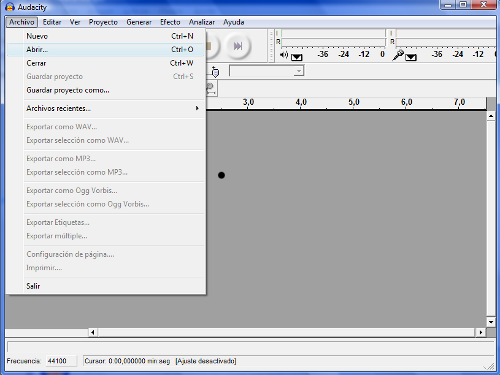This screenshot has height=375, width=500.
Task: Click Exportar selección como MP3... entry
Action: click(106, 172)
